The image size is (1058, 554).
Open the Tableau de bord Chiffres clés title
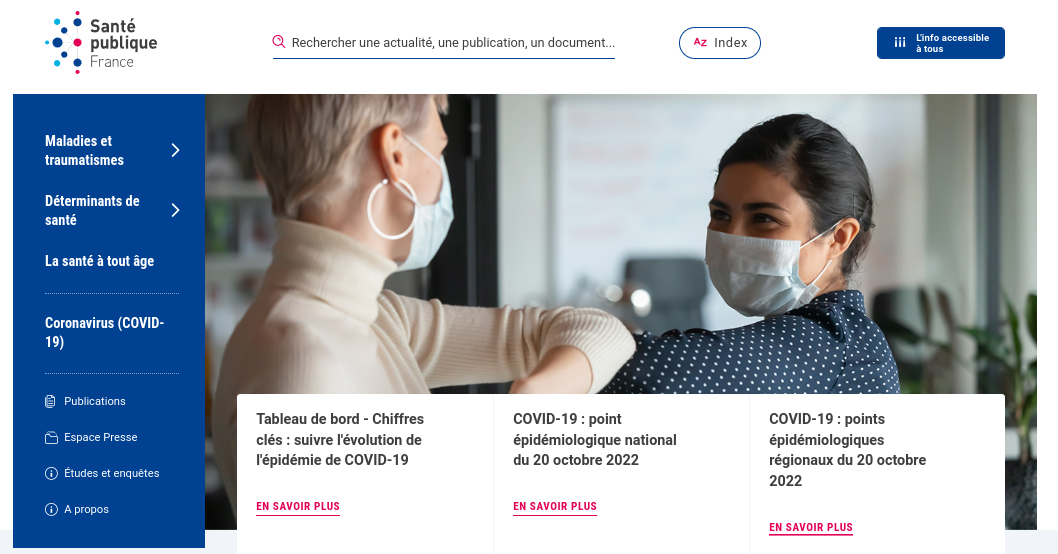(x=340, y=439)
